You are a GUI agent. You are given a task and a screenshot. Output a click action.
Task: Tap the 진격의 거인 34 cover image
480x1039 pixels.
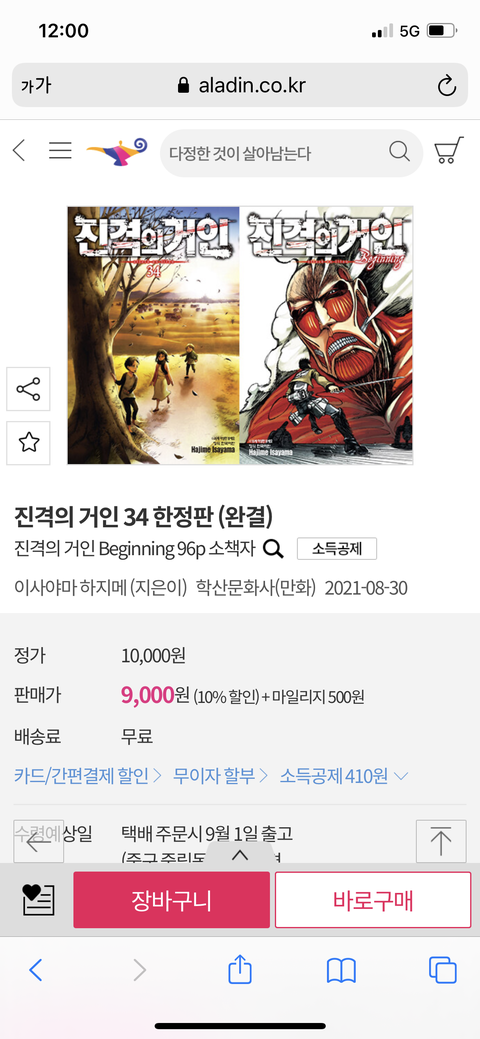pos(153,335)
